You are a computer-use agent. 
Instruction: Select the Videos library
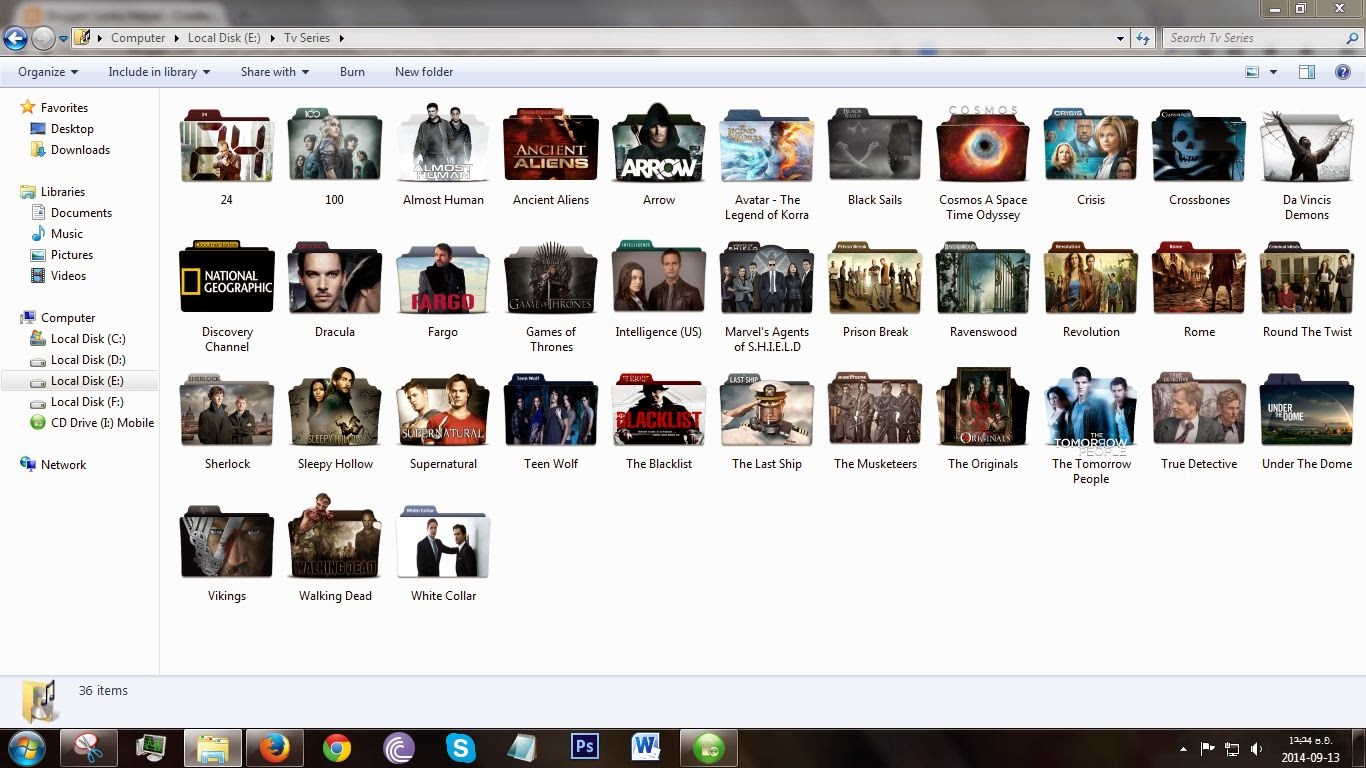click(68, 276)
